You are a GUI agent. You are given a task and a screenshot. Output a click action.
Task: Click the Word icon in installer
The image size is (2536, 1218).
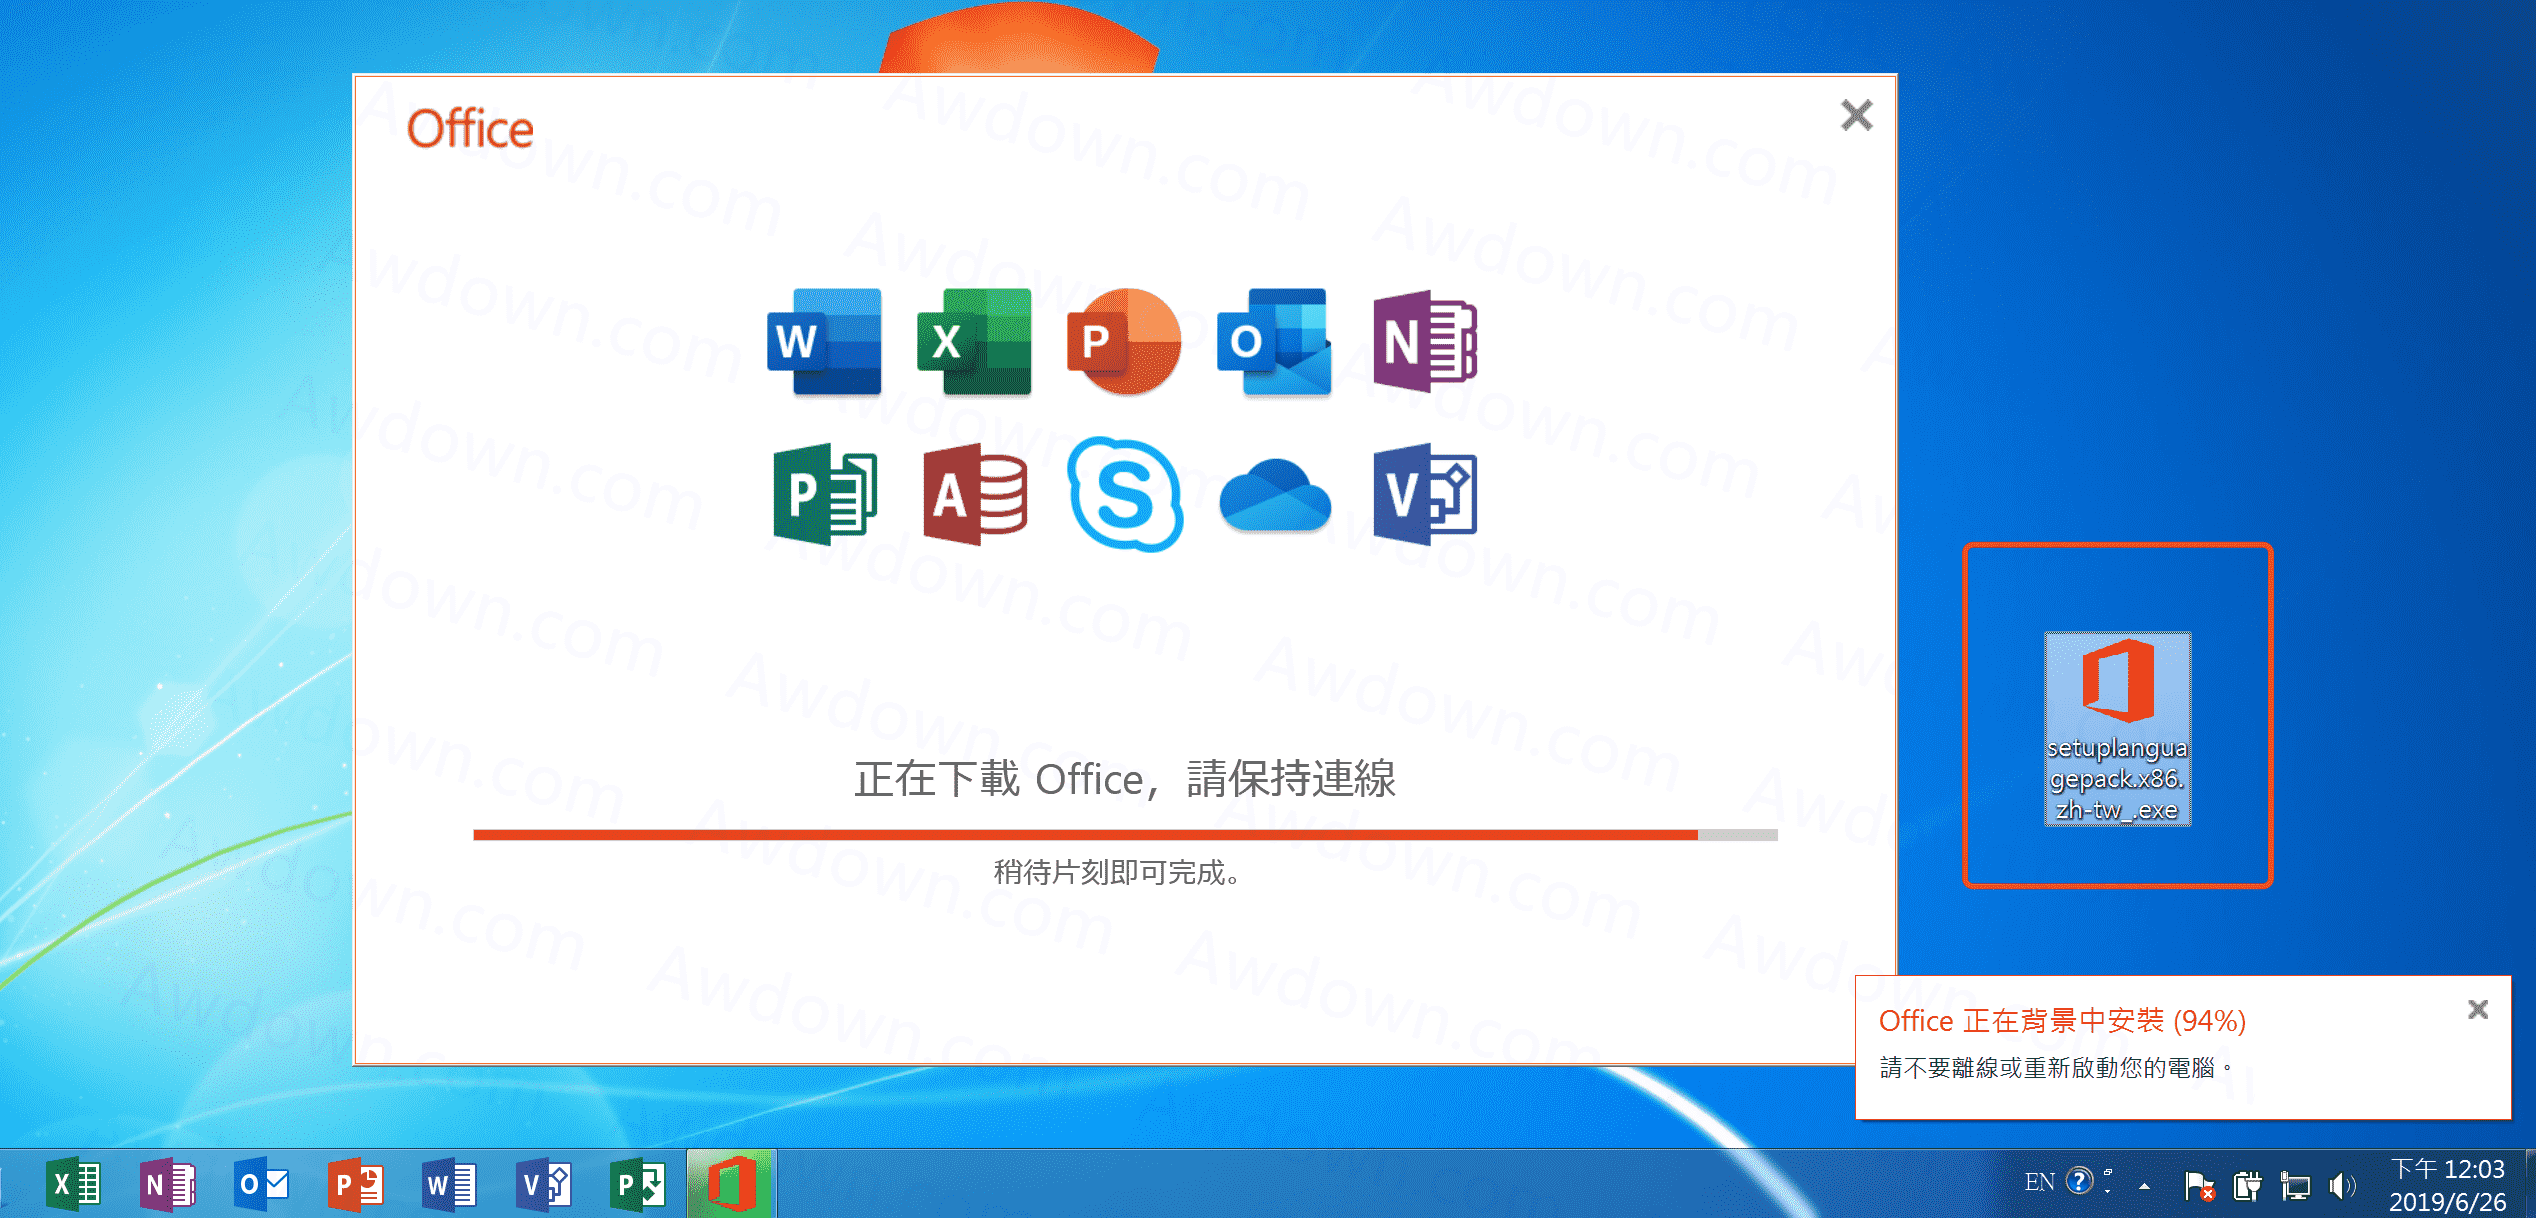824,342
